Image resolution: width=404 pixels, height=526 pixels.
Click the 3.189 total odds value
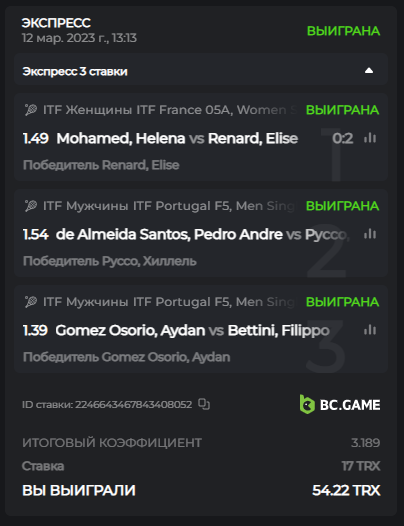(x=365, y=443)
